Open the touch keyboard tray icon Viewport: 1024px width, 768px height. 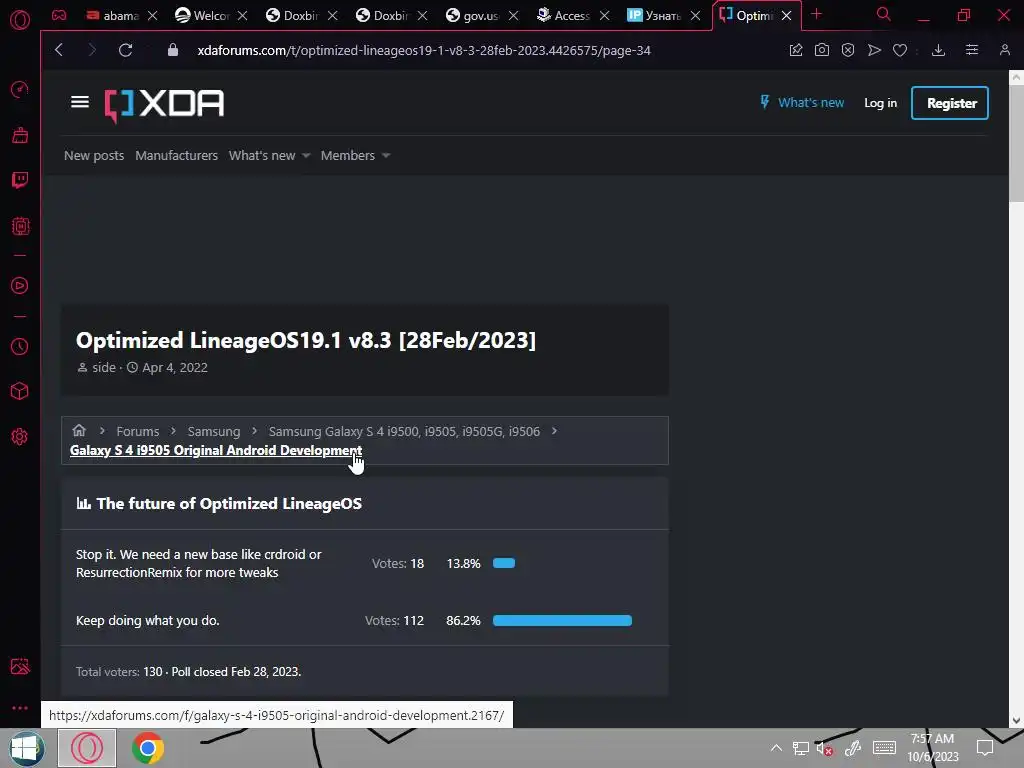[x=884, y=748]
